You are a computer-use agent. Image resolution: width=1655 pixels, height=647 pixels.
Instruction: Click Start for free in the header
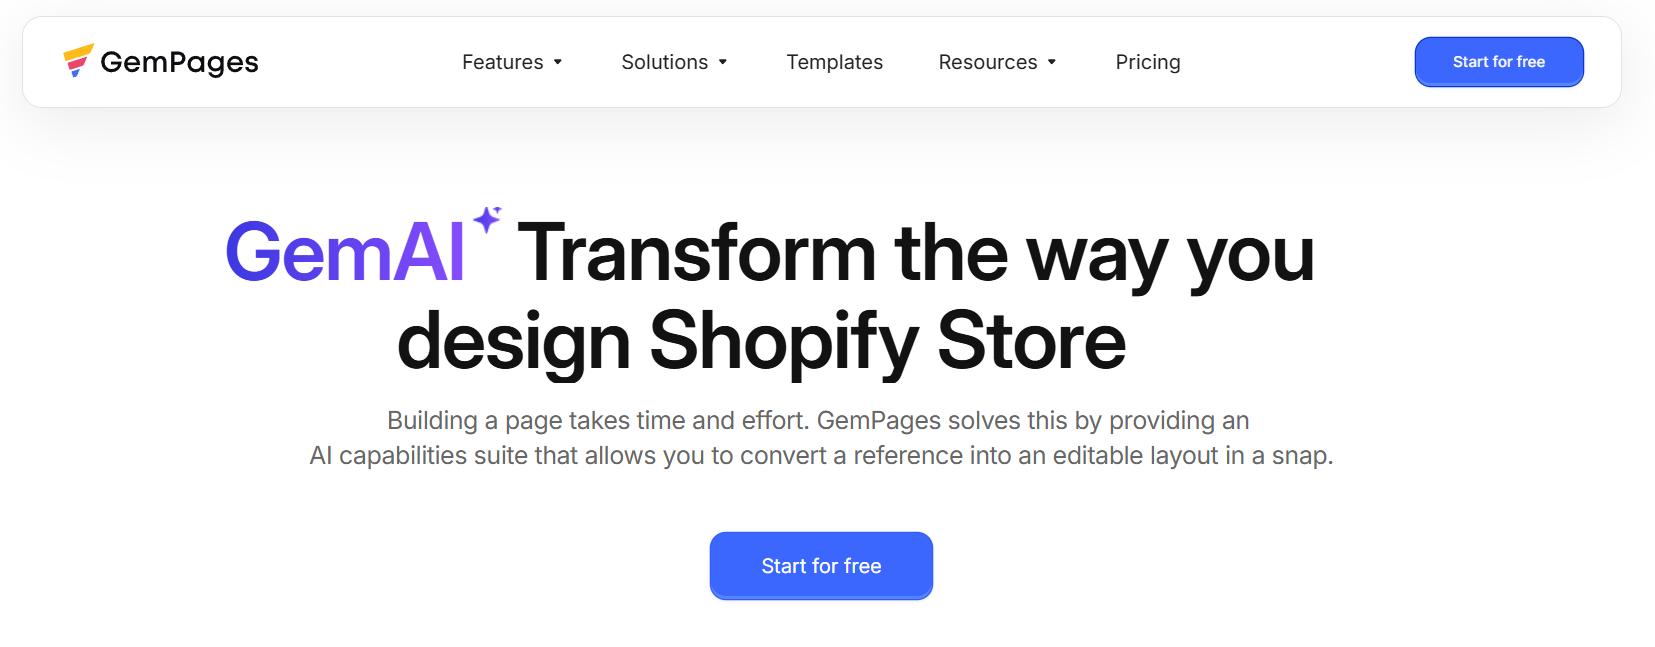click(x=1498, y=61)
